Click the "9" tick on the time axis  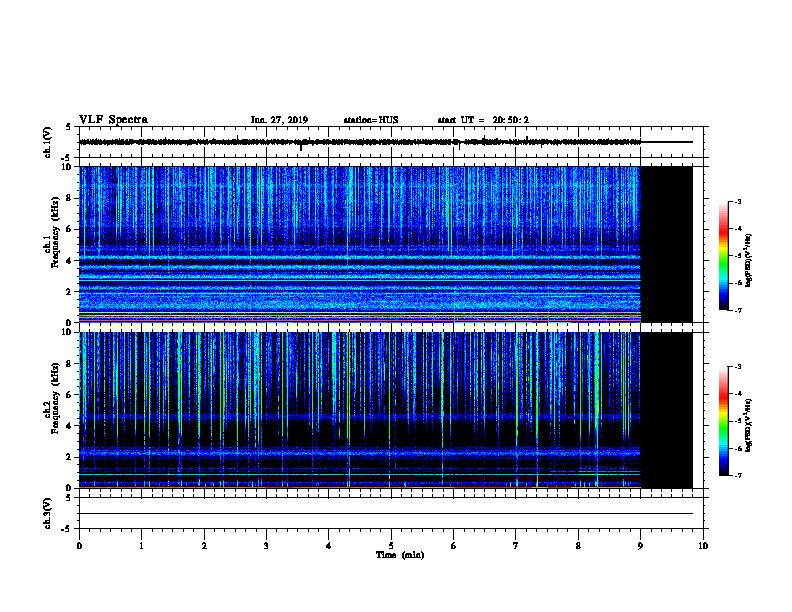click(640, 546)
